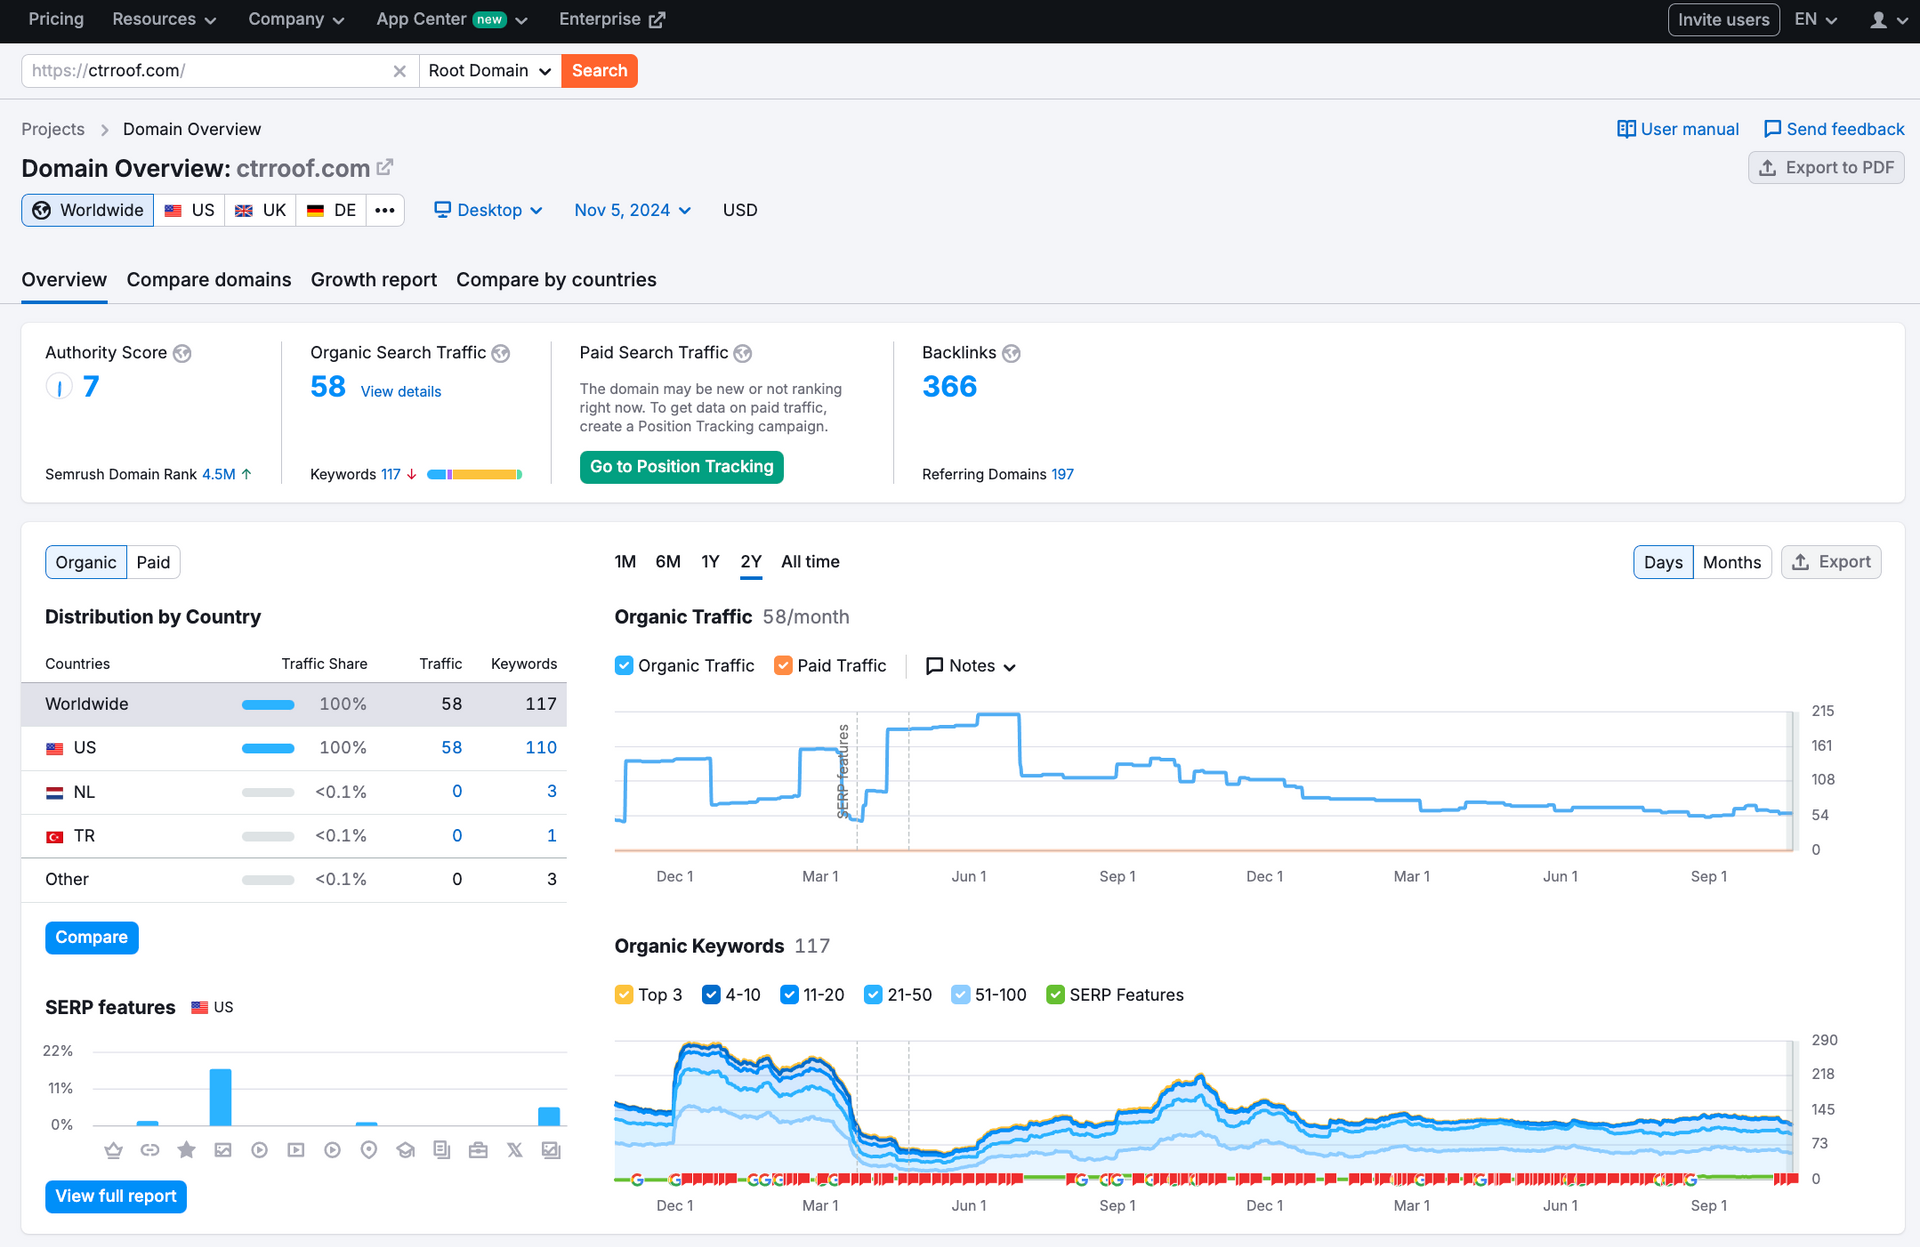Open Enterprise external link in top bar
This screenshot has width=1920, height=1247.
(x=612, y=19)
